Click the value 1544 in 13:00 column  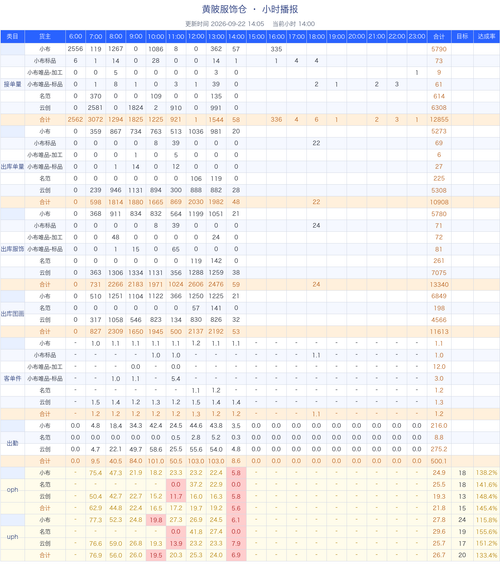pyautogui.click(x=216, y=120)
